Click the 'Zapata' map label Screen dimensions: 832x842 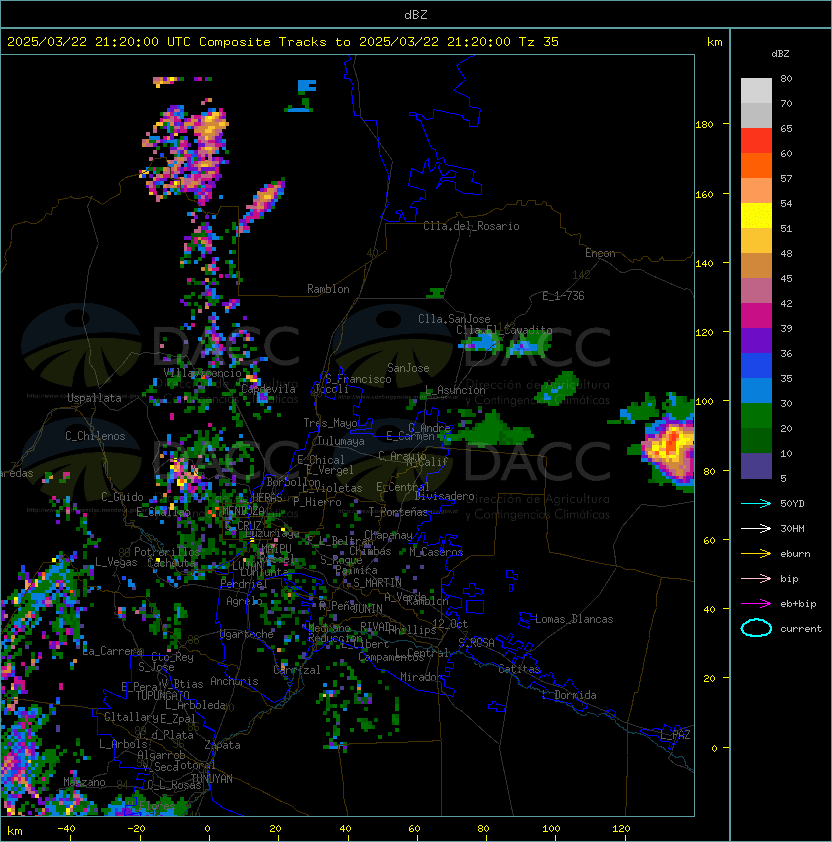222,745
